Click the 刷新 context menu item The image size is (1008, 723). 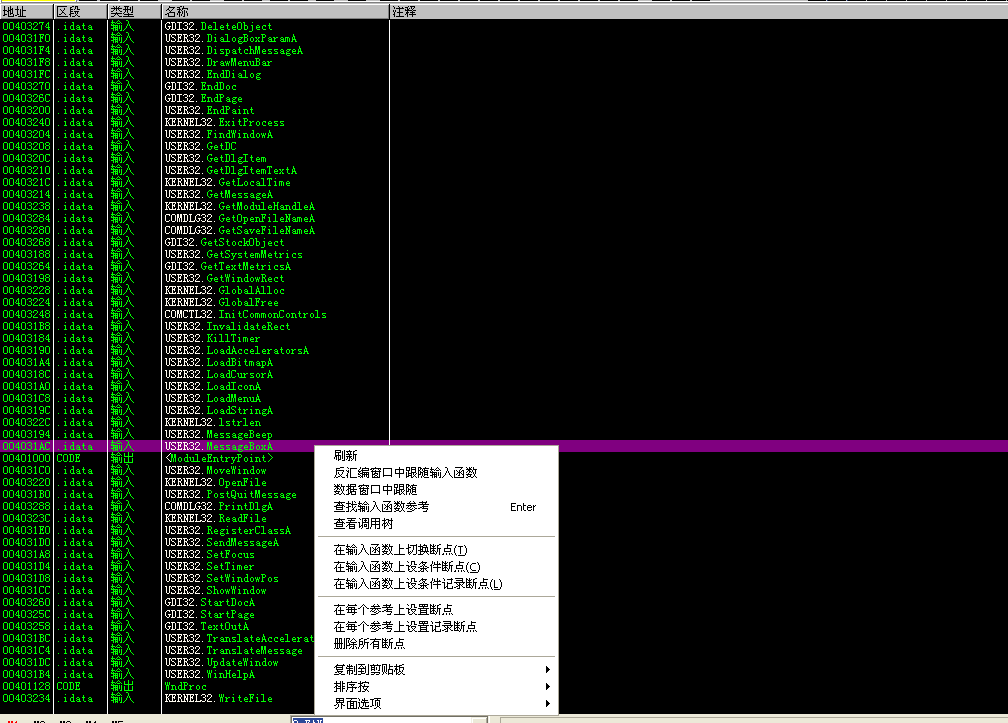437,456
